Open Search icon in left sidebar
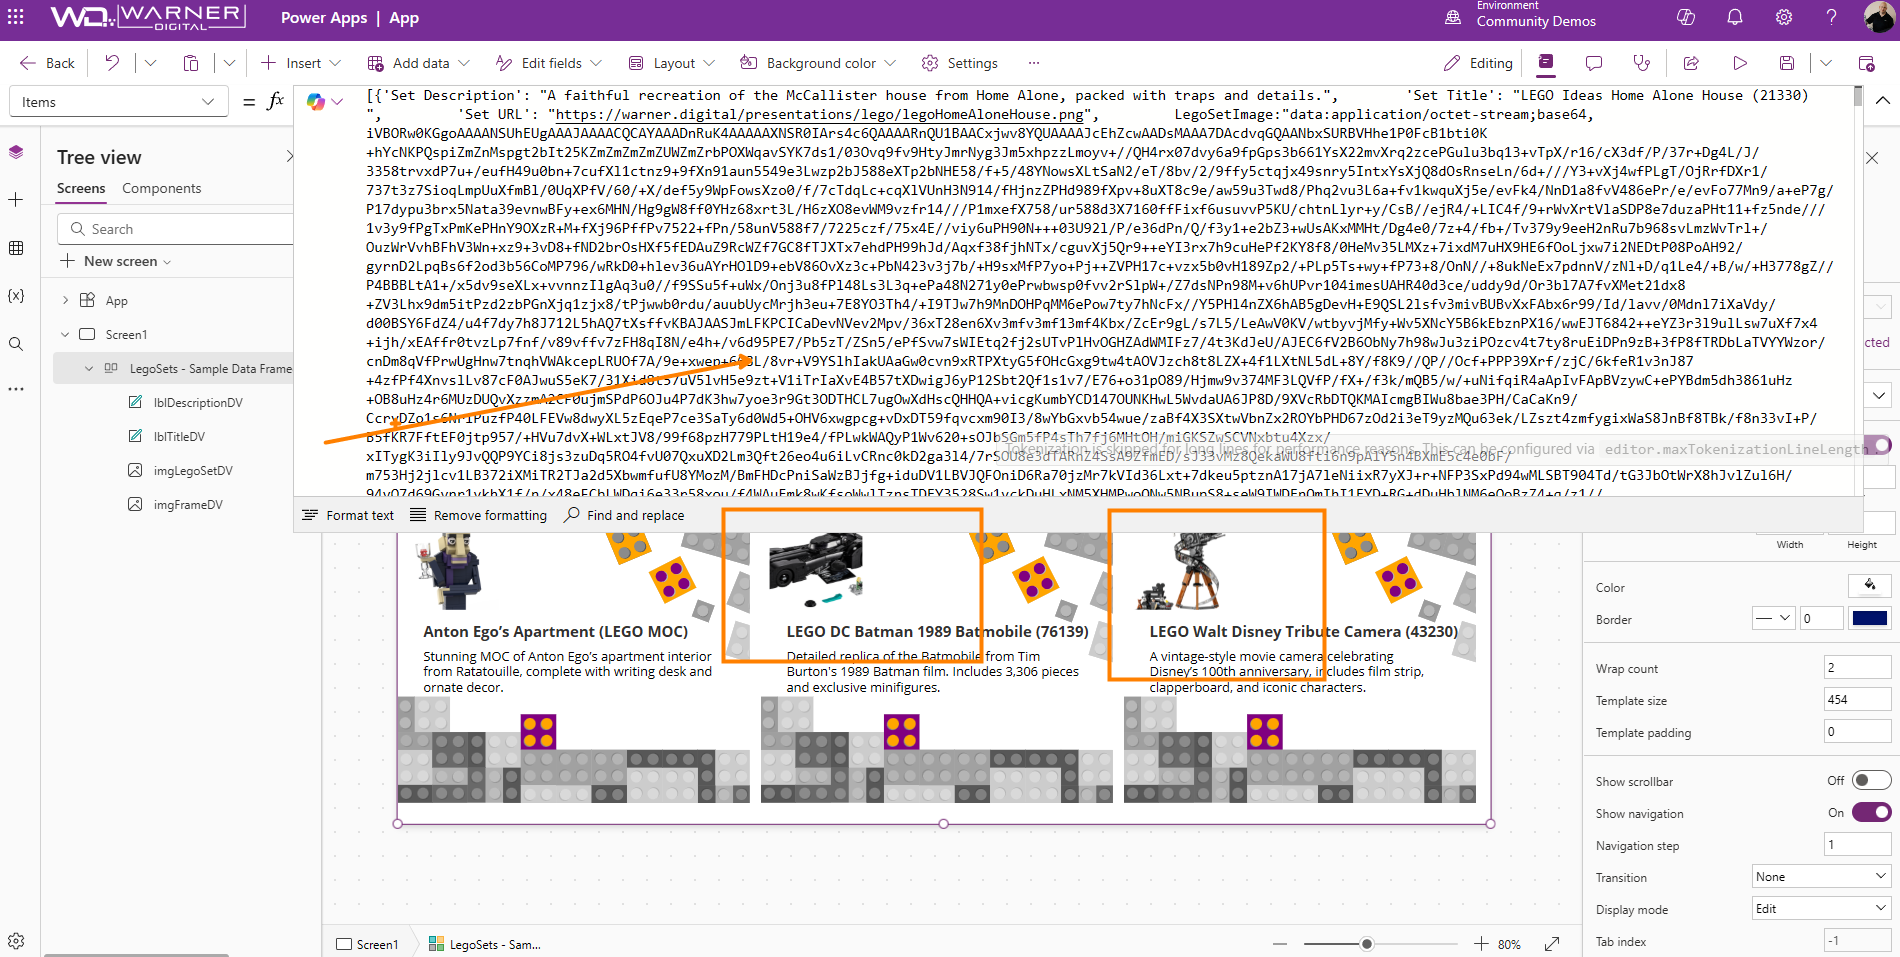This screenshot has width=1900, height=957. point(16,344)
